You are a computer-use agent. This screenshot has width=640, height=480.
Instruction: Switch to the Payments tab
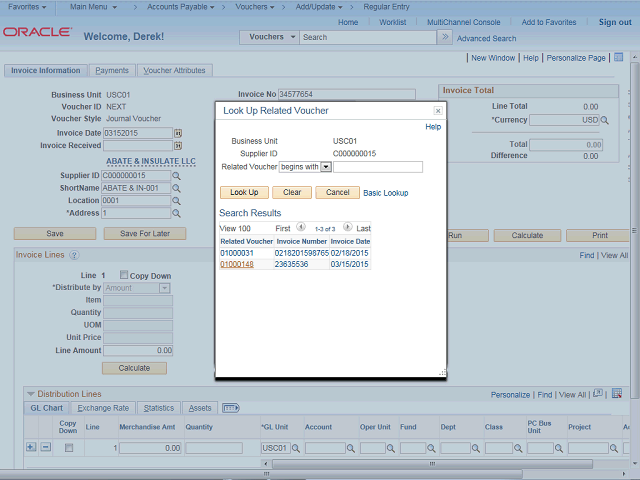click(112, 71)
